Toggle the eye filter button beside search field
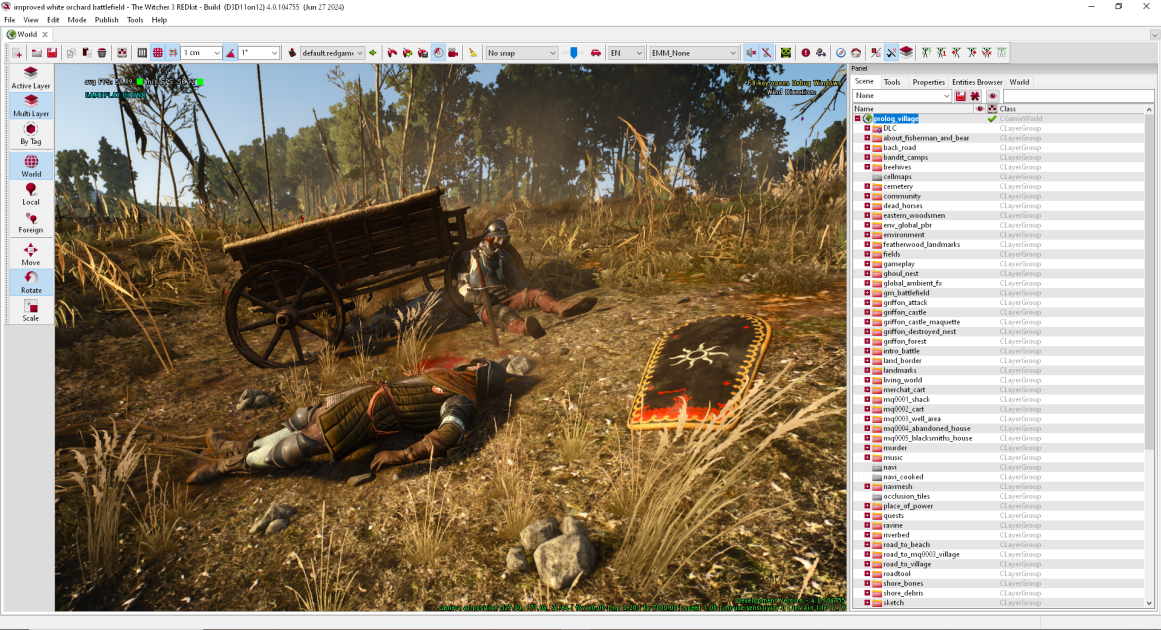The width and height of the screenshot is (1161, 630). [993, 96]
